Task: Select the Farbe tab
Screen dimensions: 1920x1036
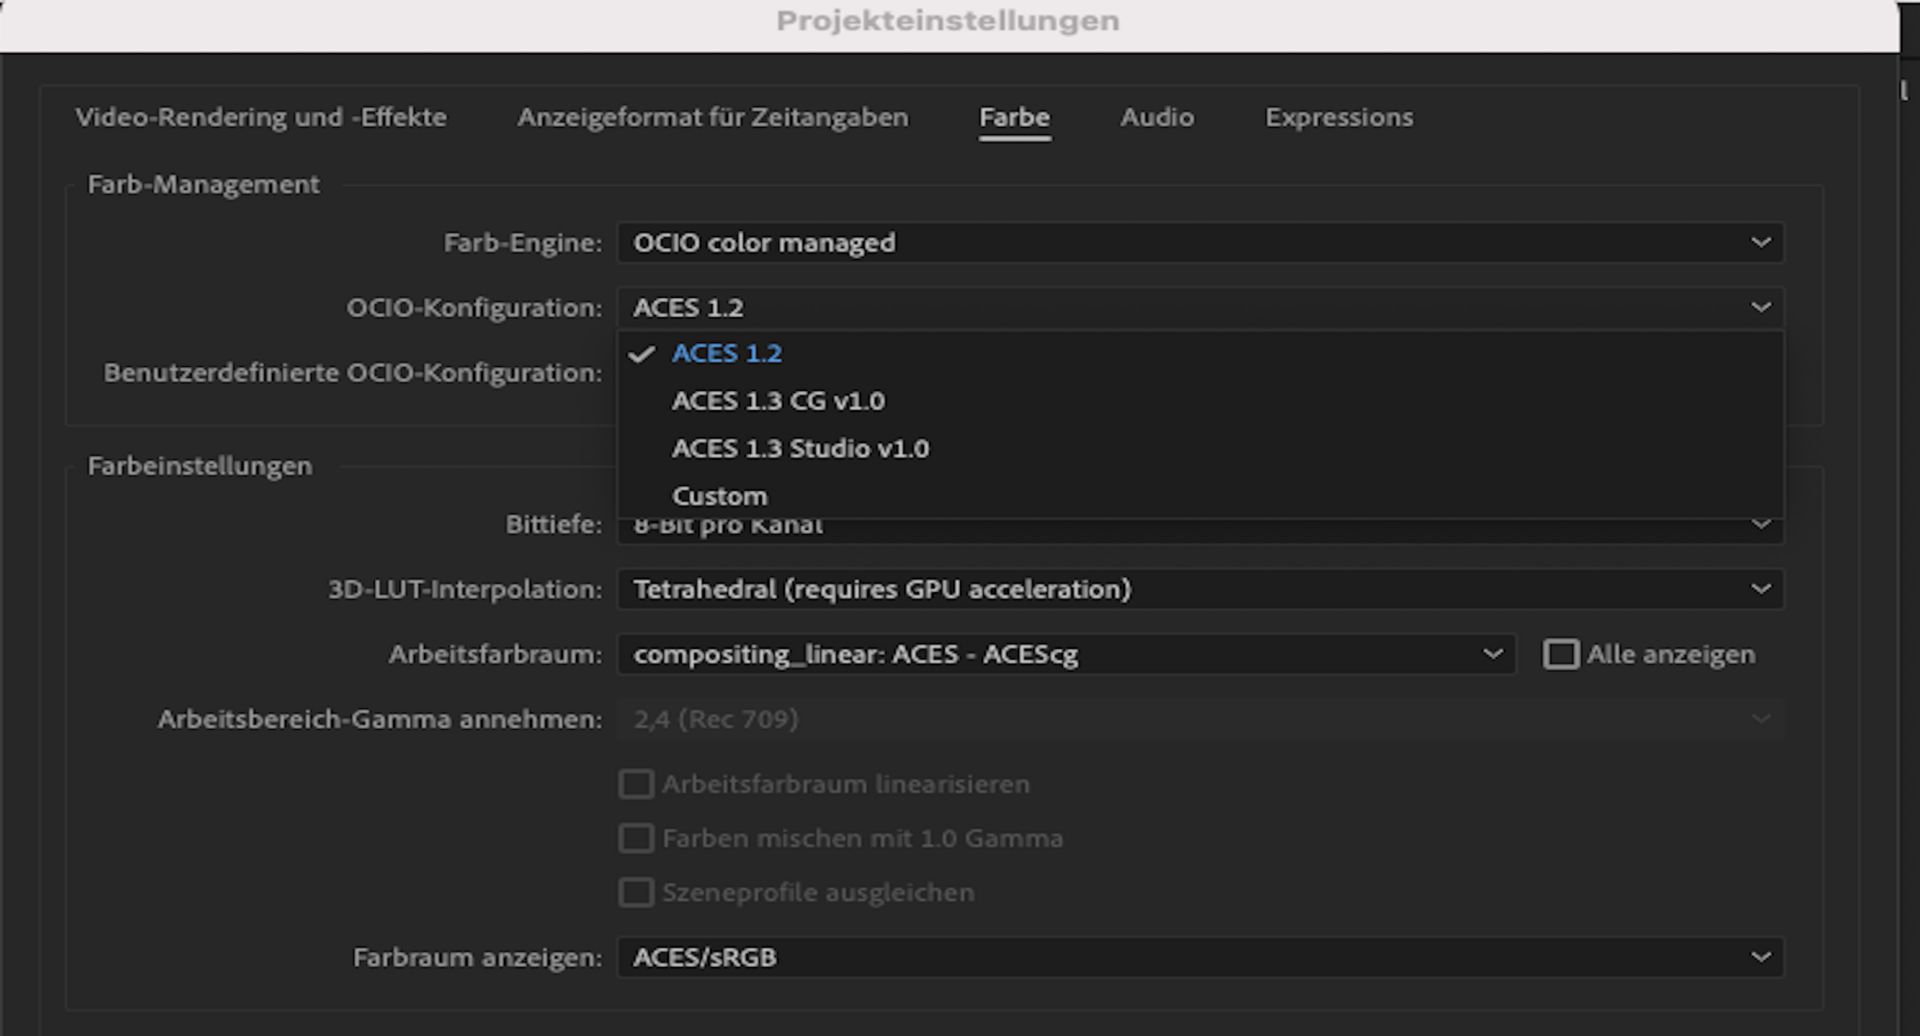Action: 1014,117
